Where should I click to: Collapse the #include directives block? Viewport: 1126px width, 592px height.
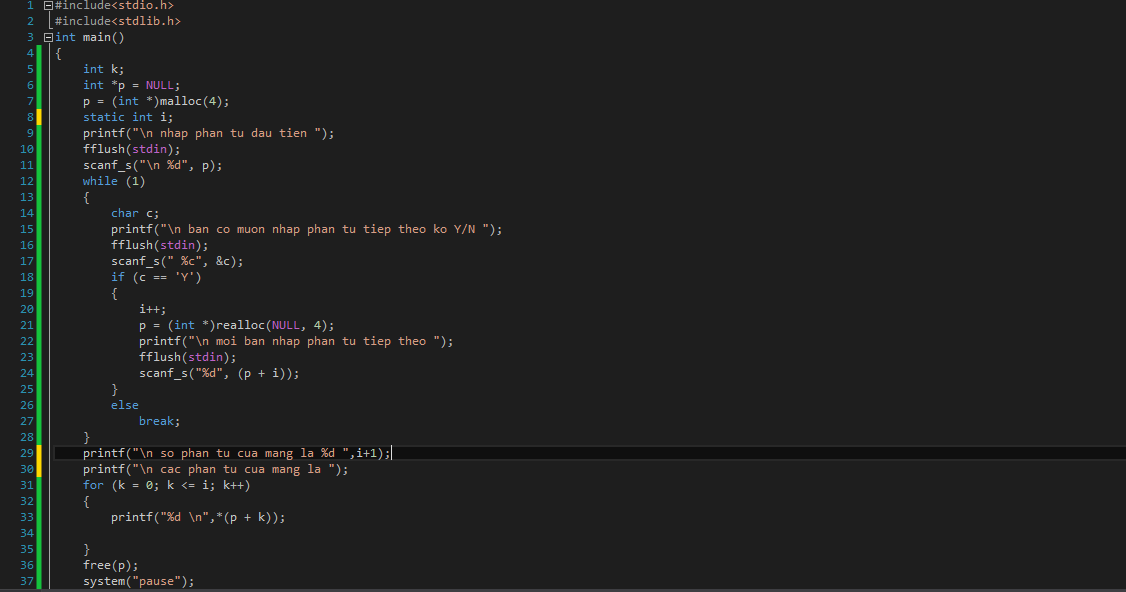pos(49,5)
